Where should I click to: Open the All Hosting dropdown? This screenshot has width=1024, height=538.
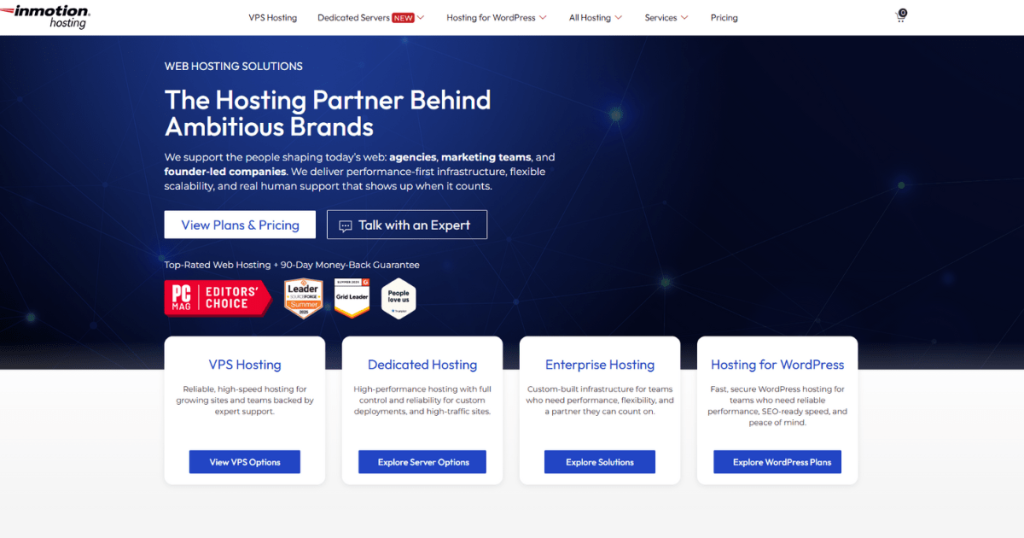click(595, 18)
